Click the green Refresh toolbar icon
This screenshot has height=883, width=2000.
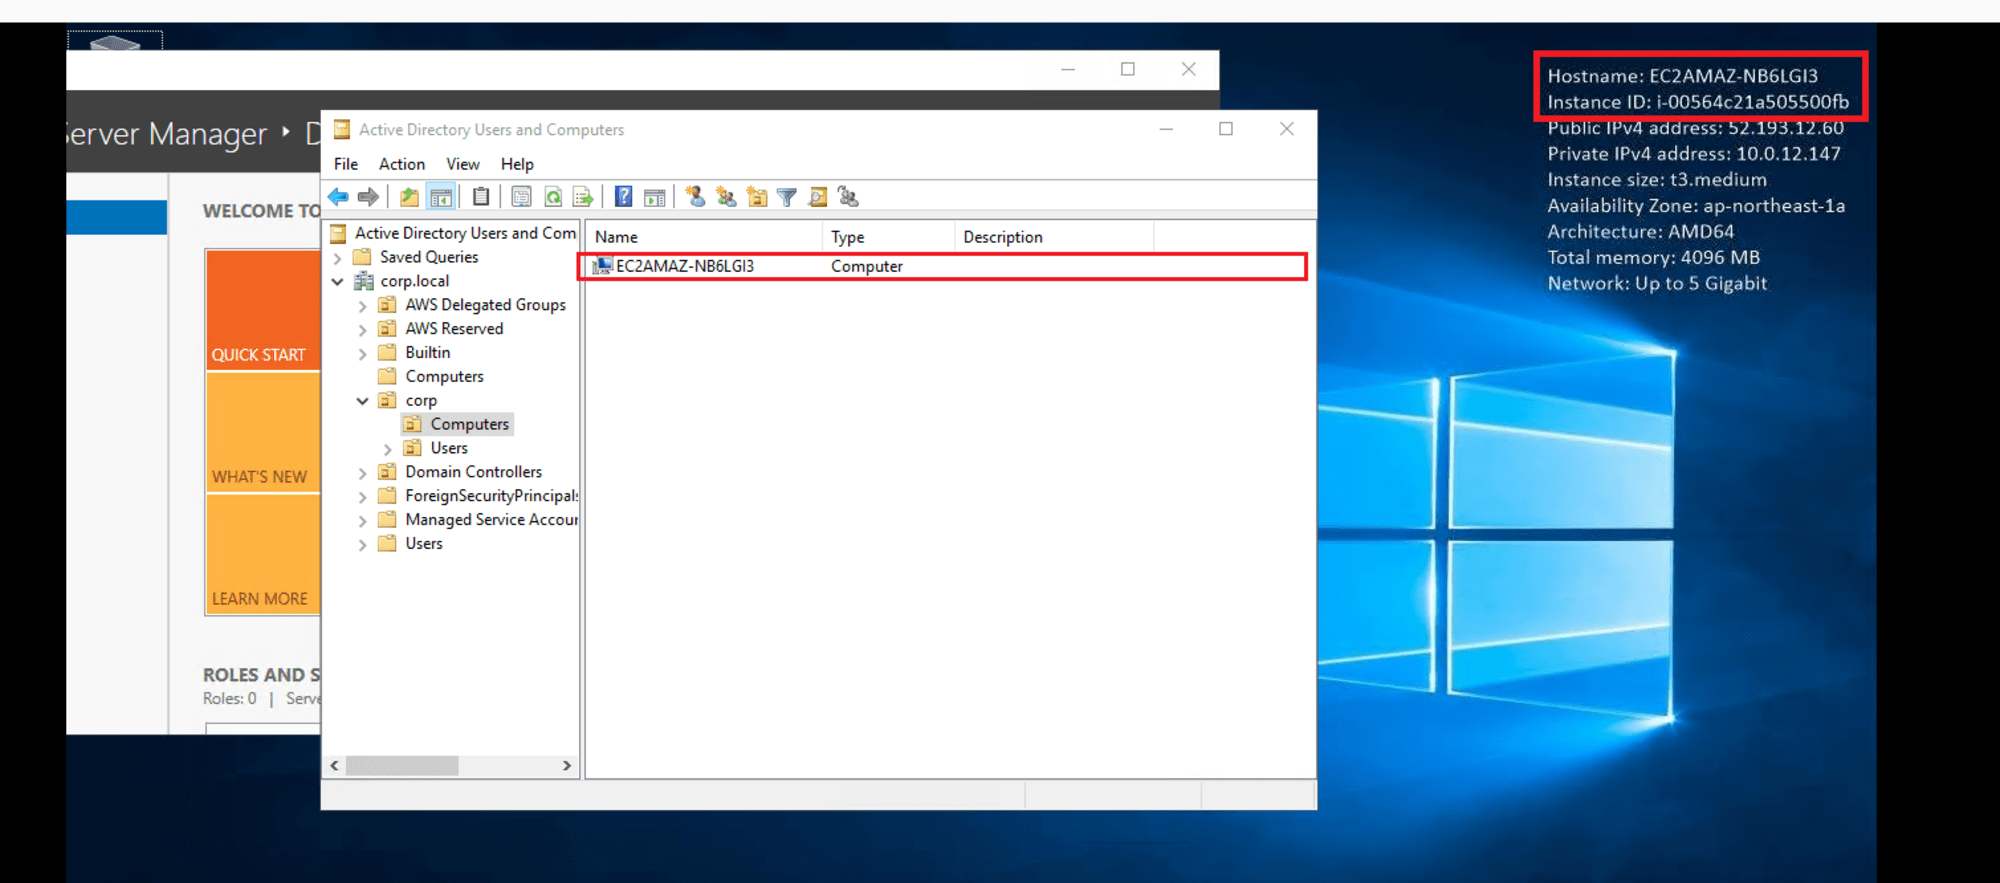[553, 197]
